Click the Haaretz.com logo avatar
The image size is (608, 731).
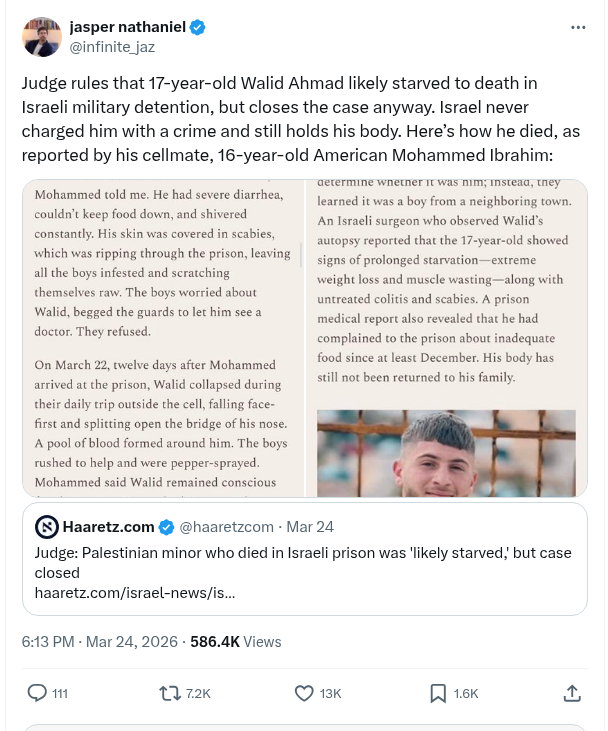[x=46, y=526]
